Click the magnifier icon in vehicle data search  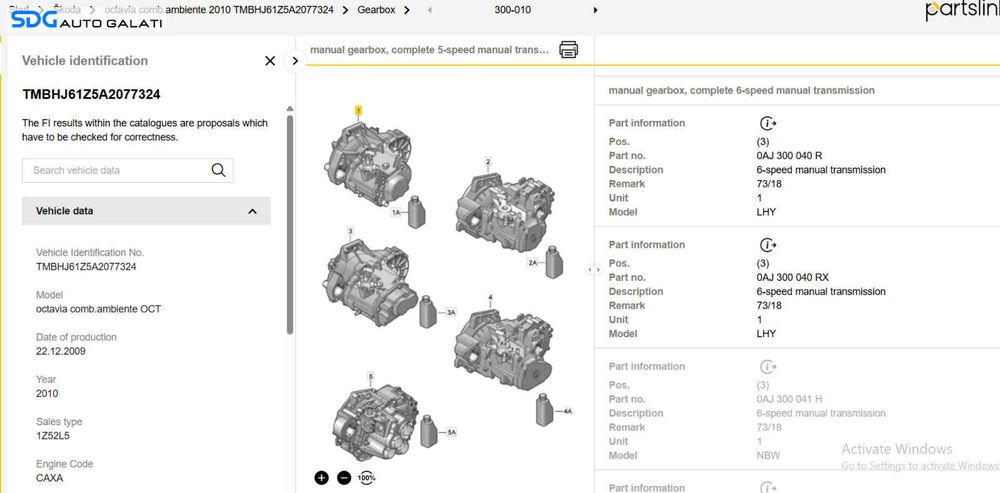click(x=218, y=170)
